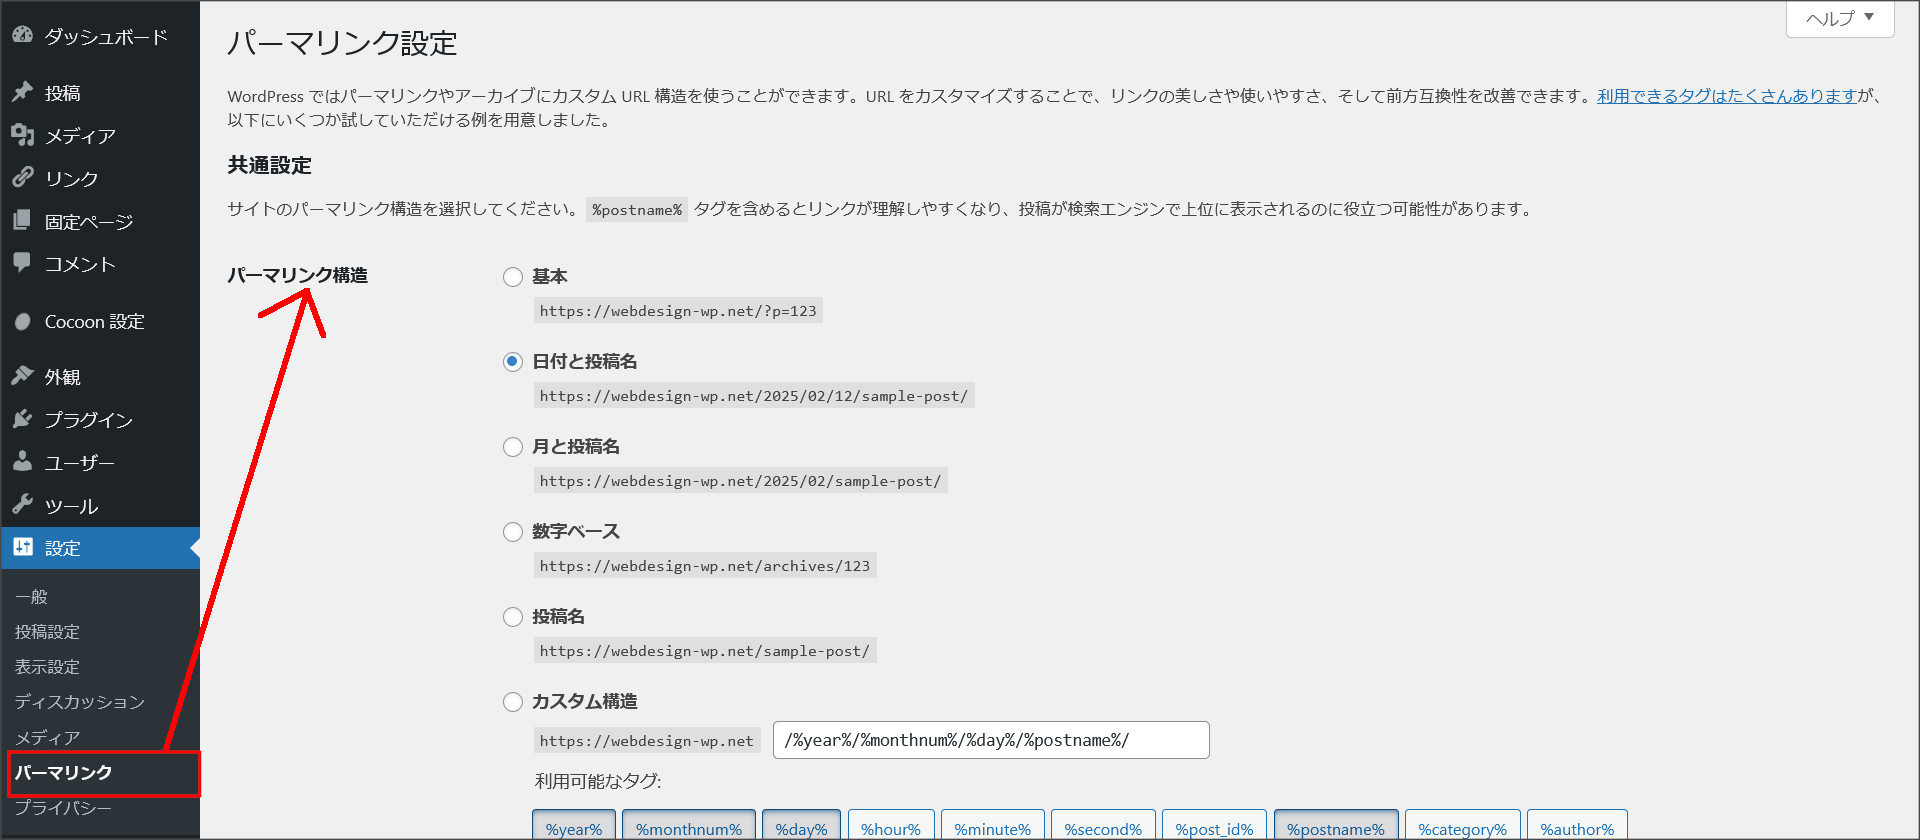
Task: Click the ?p=123 example URL
Action: pos(678,311)
